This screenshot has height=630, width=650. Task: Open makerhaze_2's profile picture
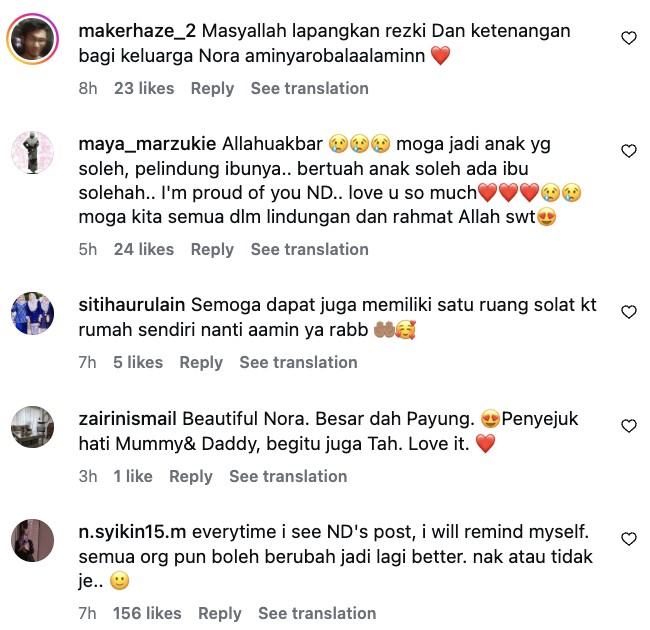[x=32, y=39]
